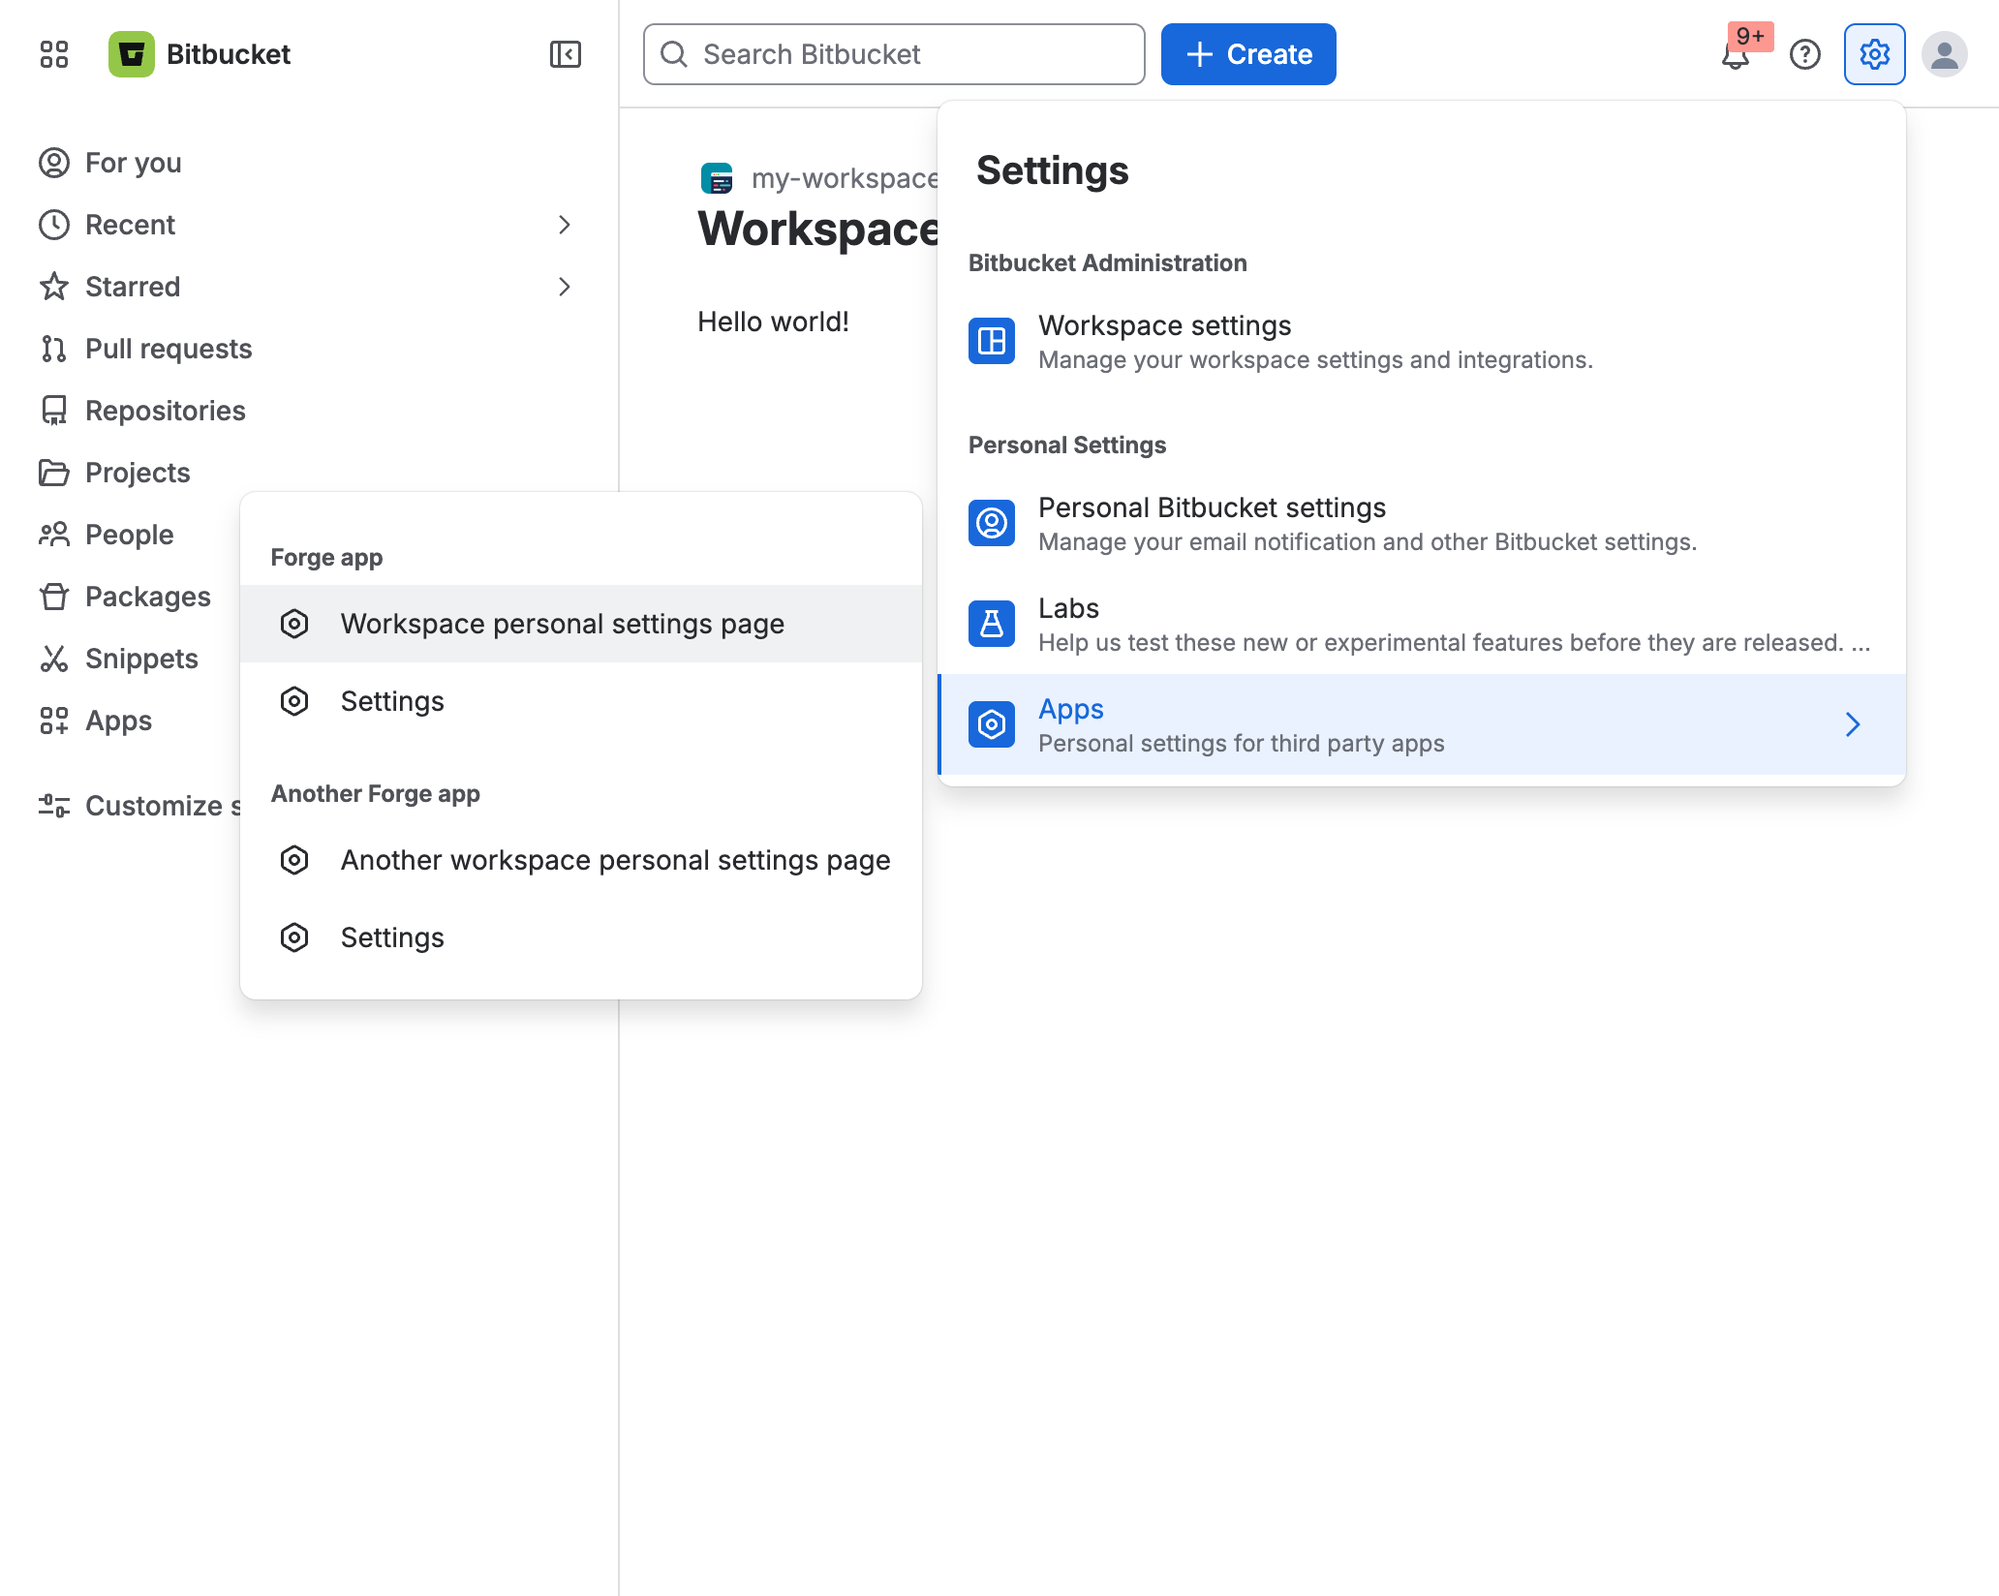Click the Bitbucket title text
1999x1596 pixels.
pos(228,54)
